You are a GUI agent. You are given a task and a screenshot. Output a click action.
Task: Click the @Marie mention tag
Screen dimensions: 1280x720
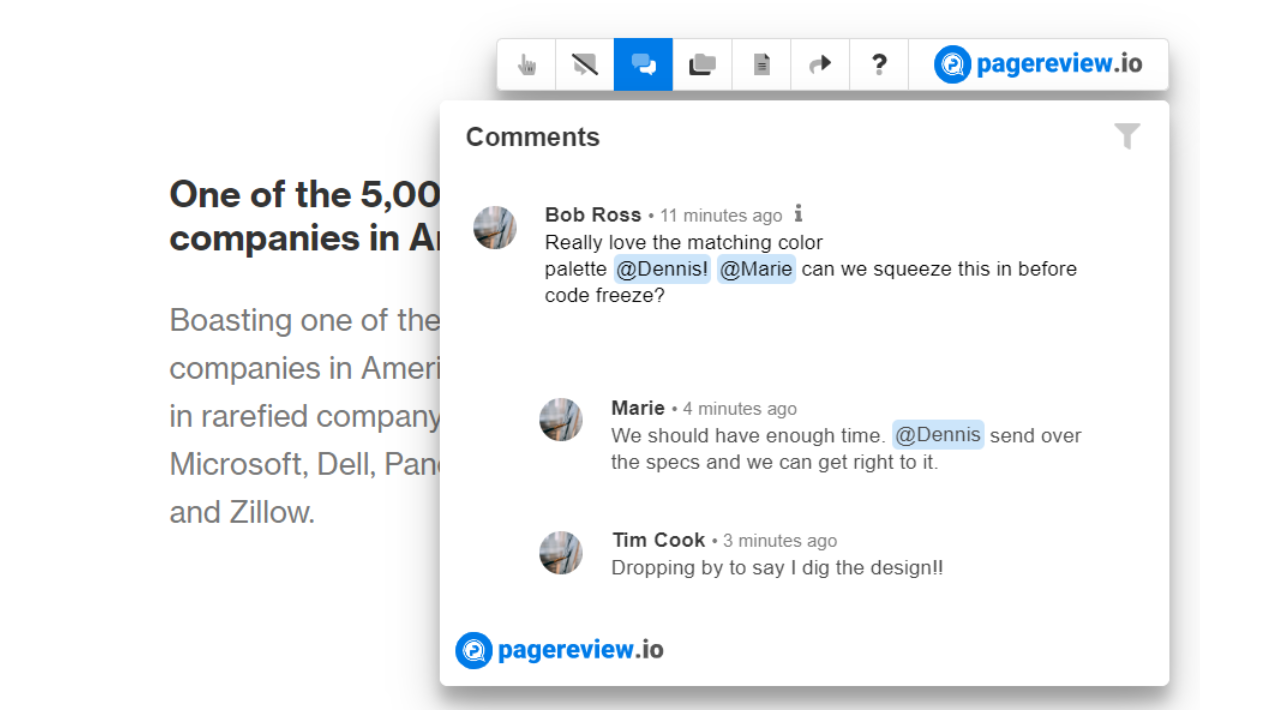[756, 269]
